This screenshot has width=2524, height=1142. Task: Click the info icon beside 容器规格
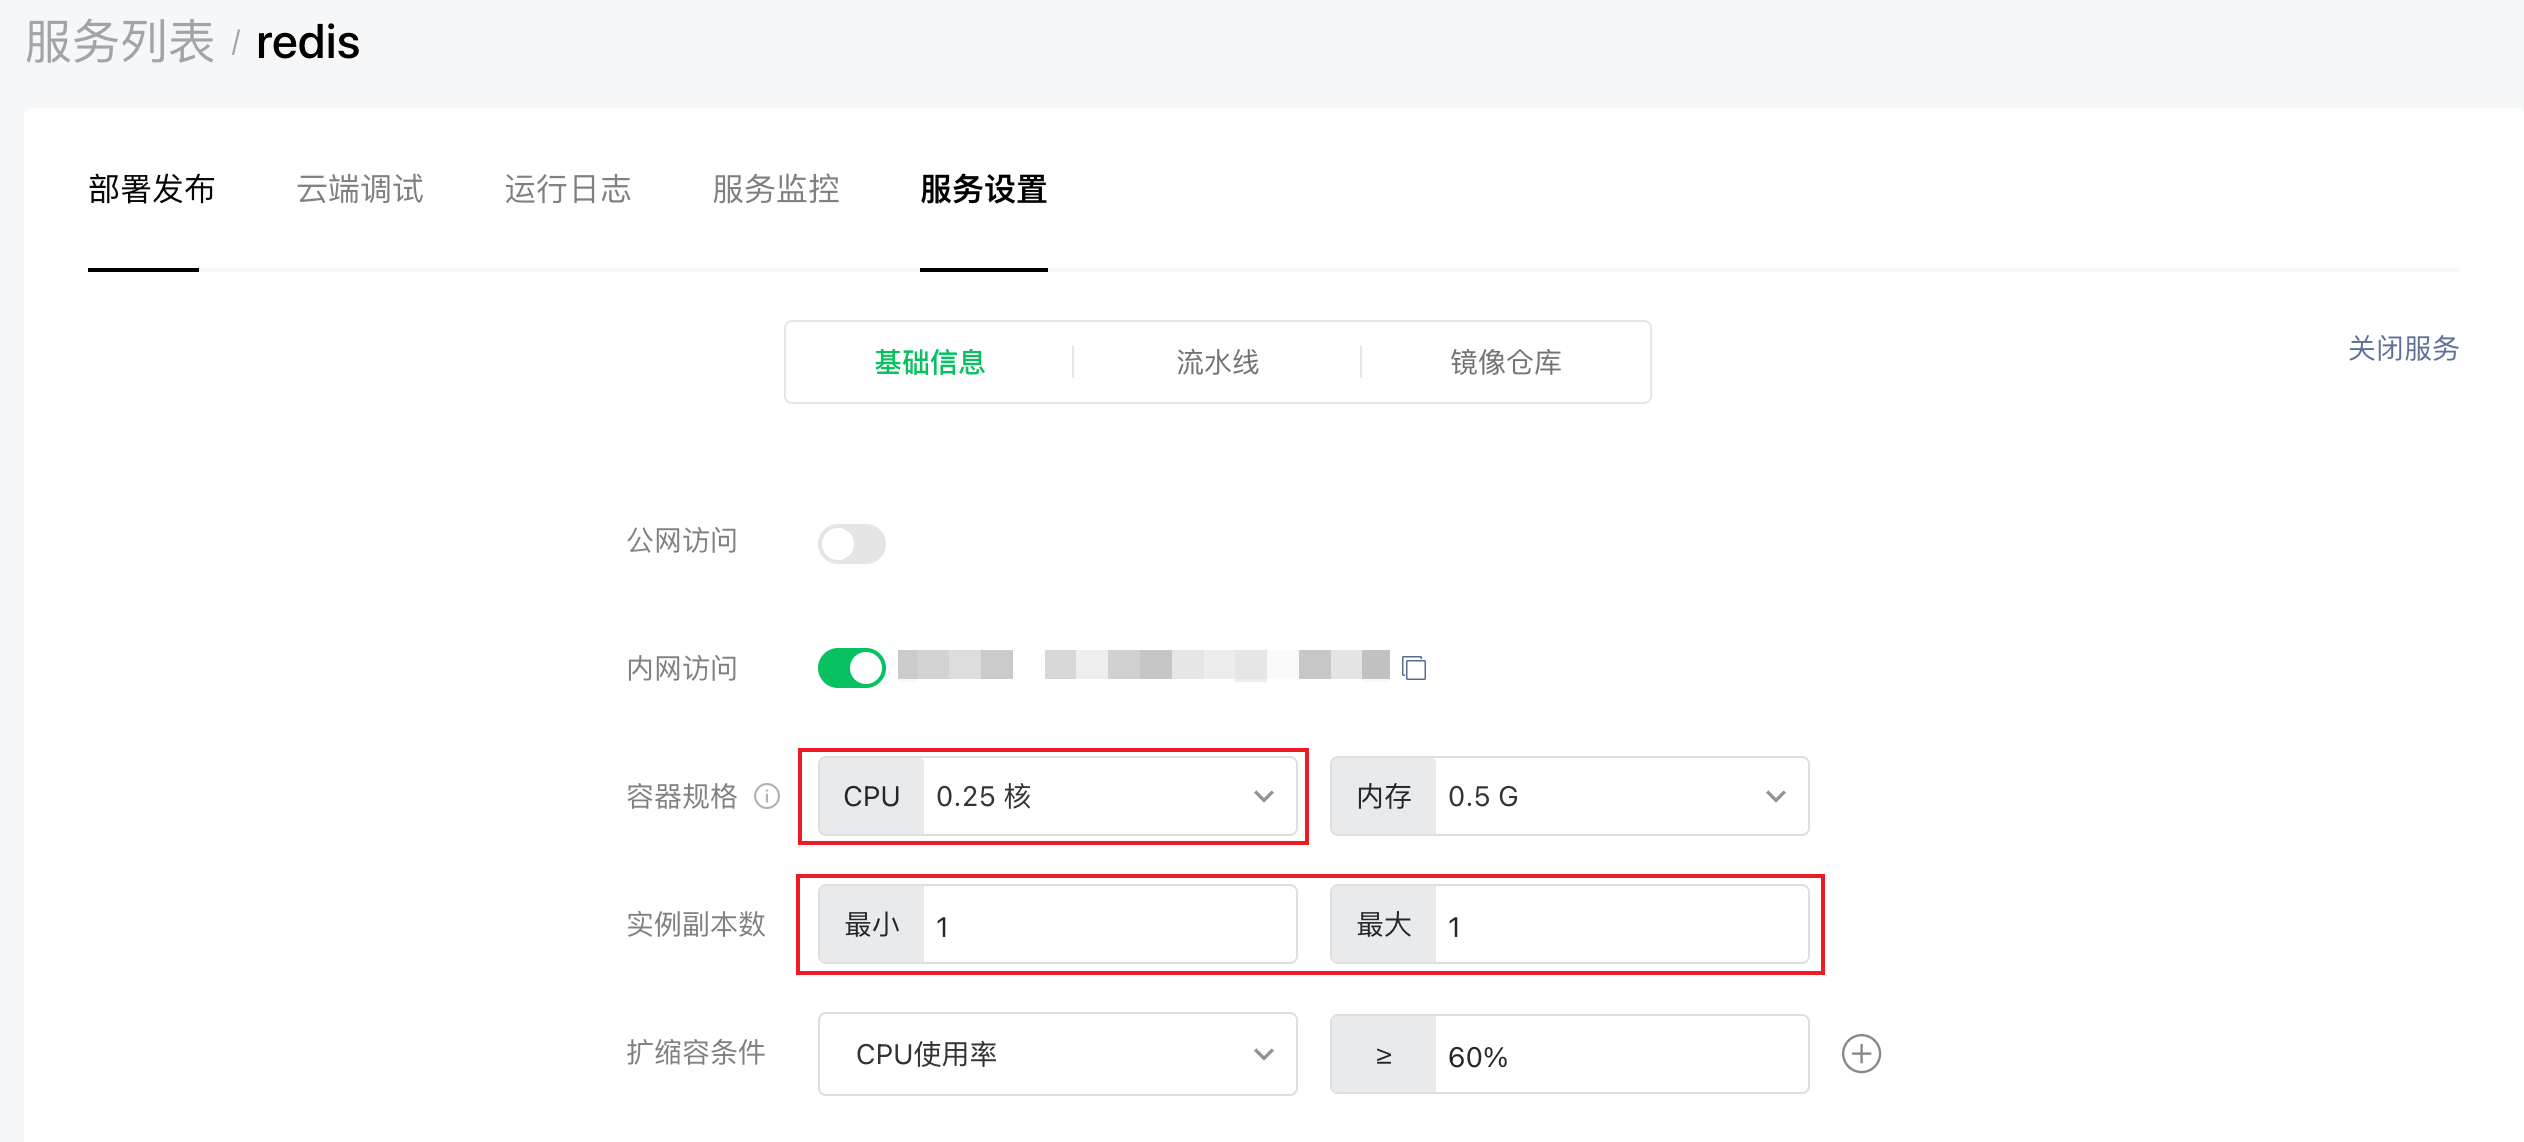coord(767,796)
